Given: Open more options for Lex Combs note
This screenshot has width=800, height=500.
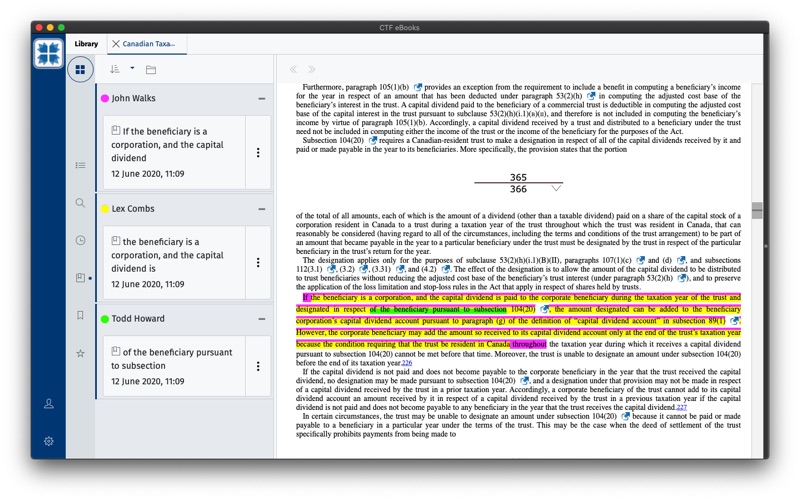Looking at the screenshot, I should click(258, 262).
